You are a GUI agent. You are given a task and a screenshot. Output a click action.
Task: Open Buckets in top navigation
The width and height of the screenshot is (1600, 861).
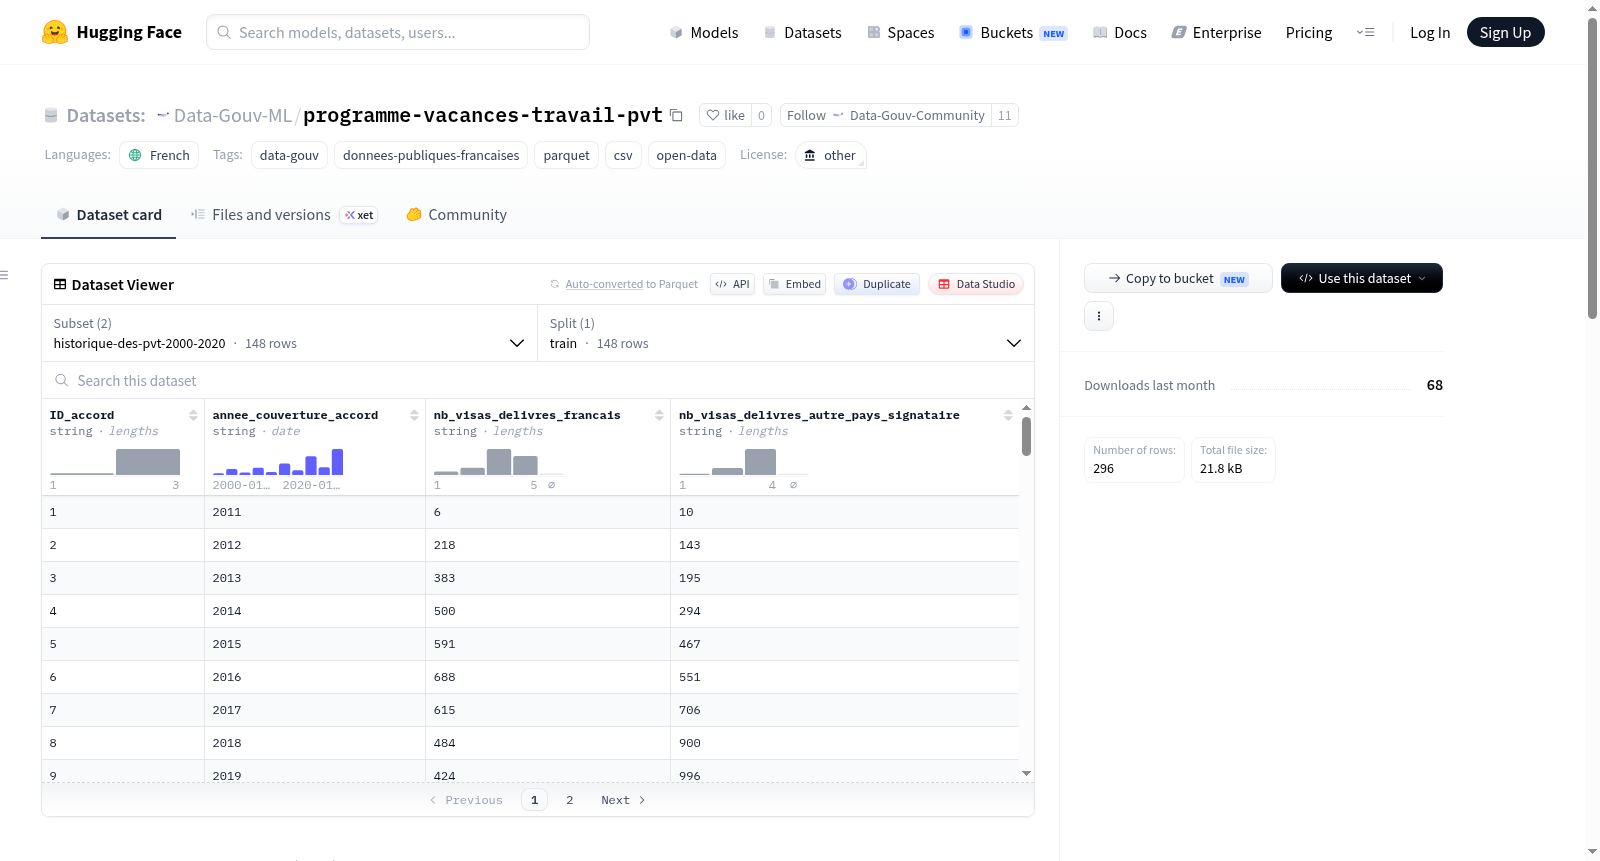[x=1013, y=32]
